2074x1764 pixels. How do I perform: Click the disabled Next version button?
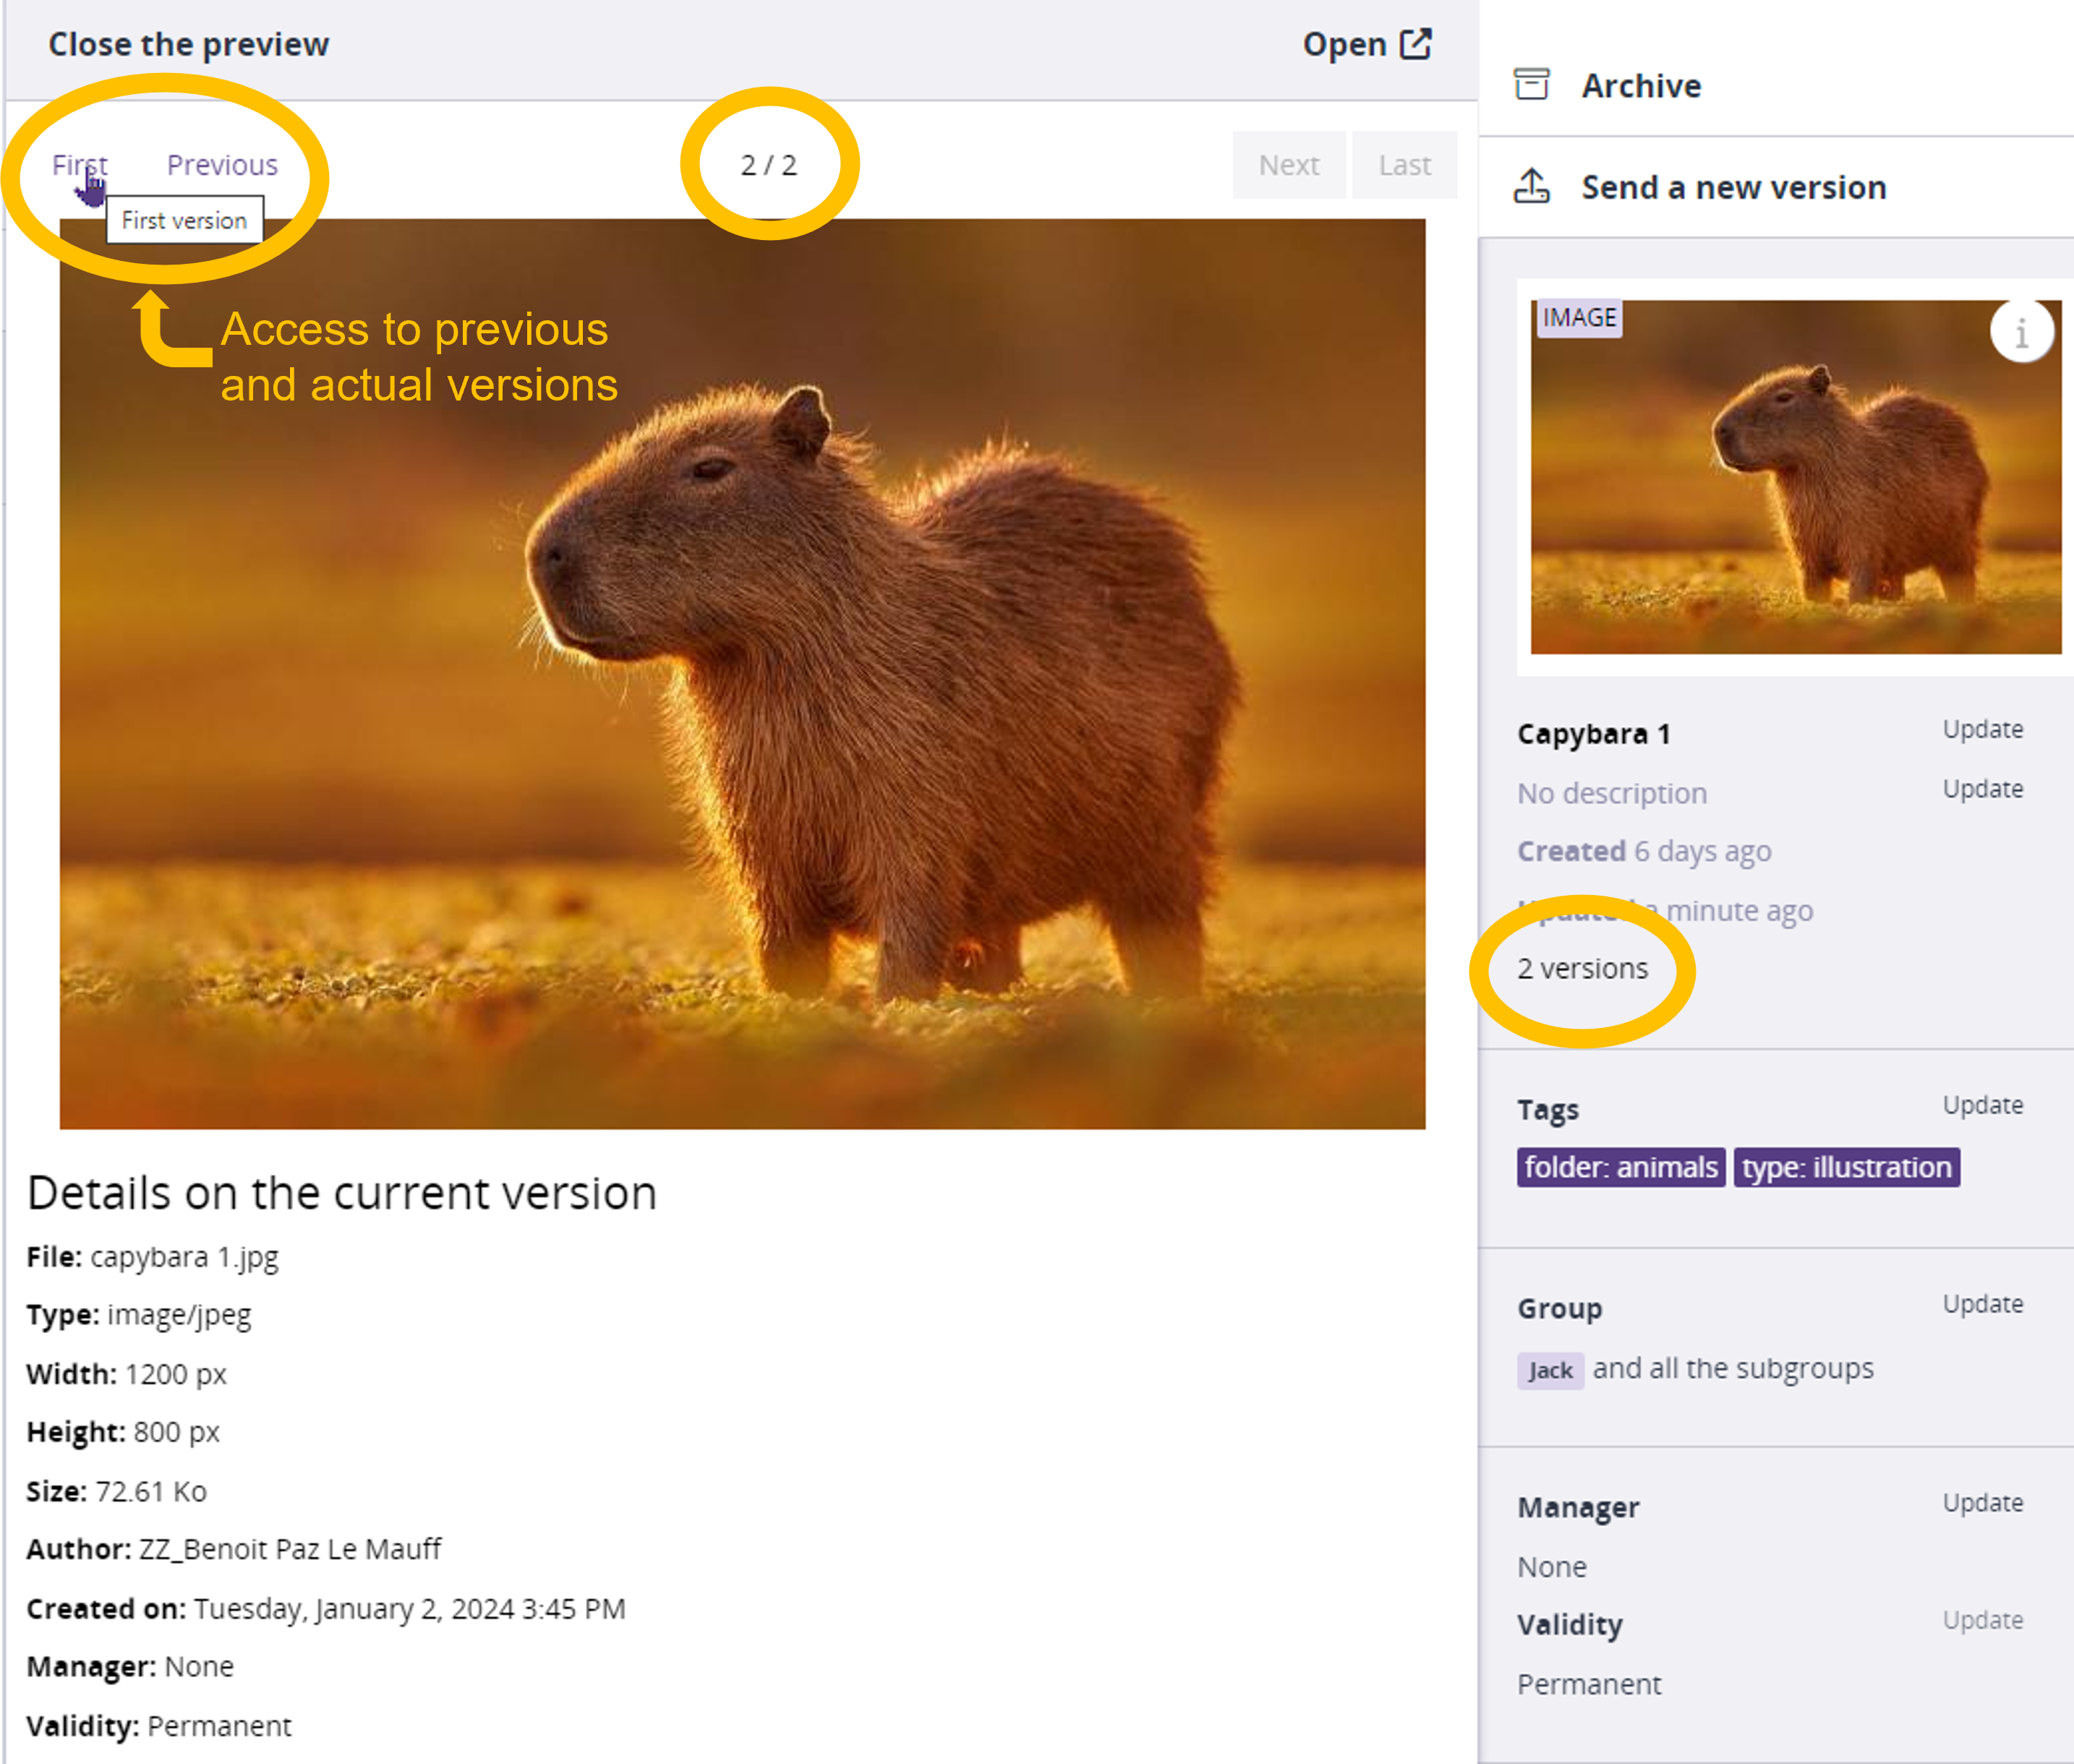[x=1288, y=165]
